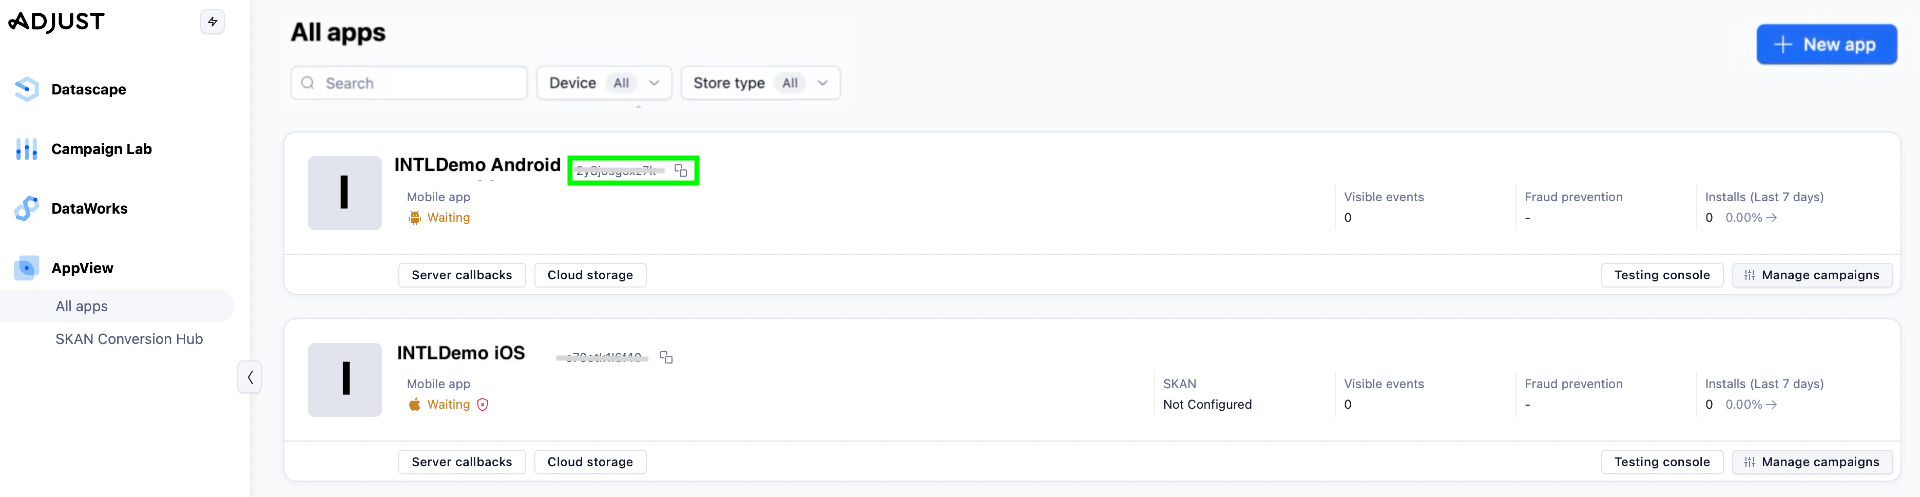Copy the INTLDemo iOS app token
This screenshot has height=497, width=1920.
tap(666, 357)
